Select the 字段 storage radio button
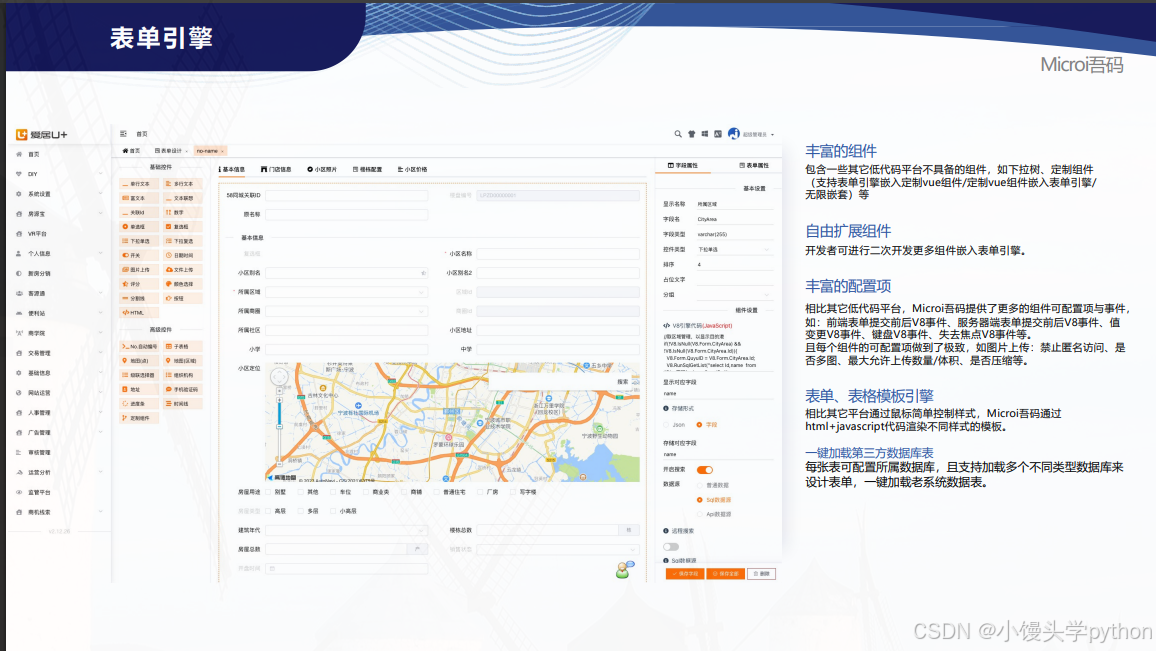 click(700, 425)
